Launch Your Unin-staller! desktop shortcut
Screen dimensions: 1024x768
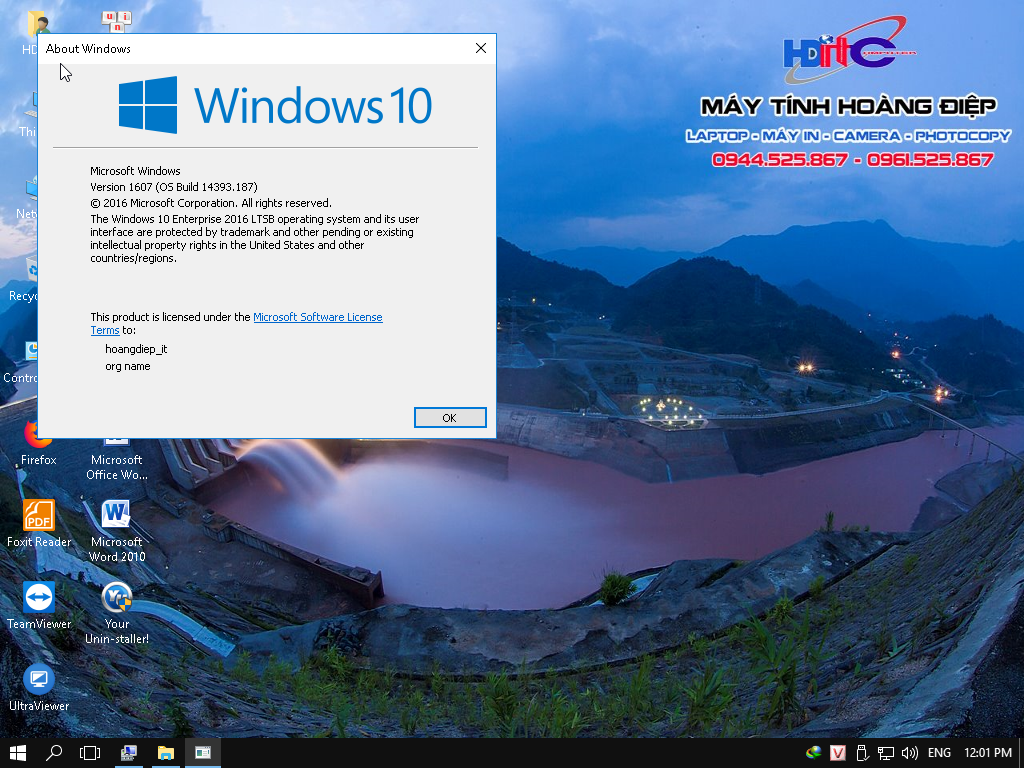(117, 613)
